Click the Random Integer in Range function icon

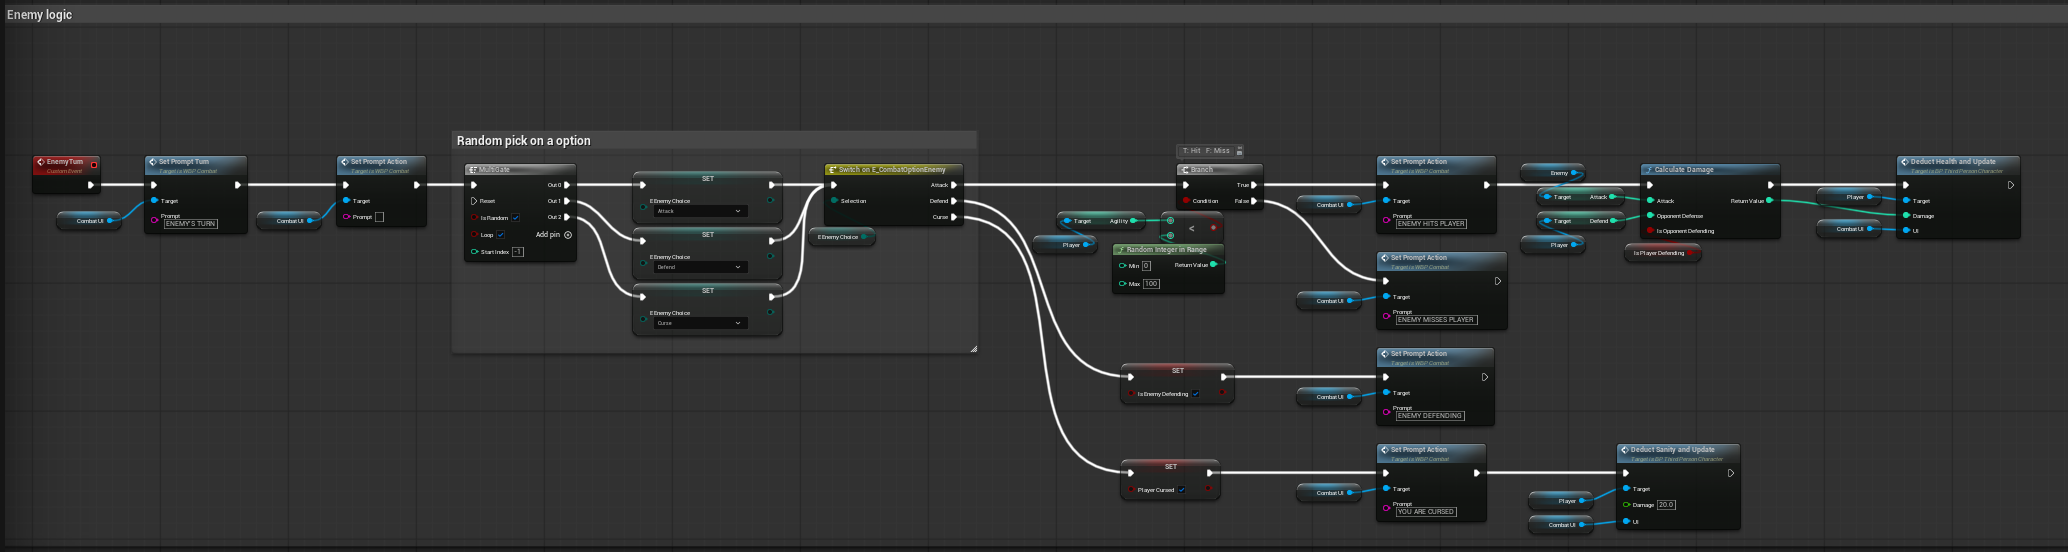click(1121, 250)
